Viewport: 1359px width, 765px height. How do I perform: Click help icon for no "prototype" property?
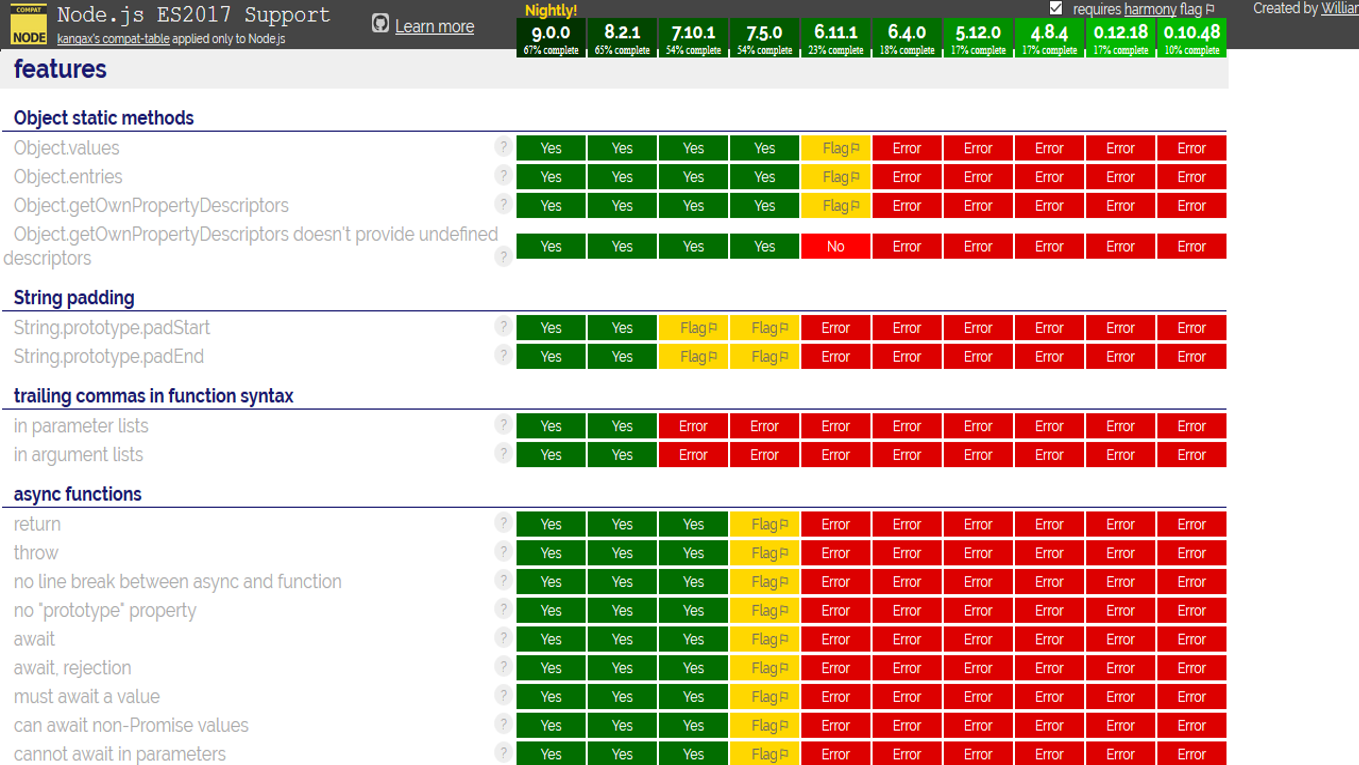coord(503,610)
